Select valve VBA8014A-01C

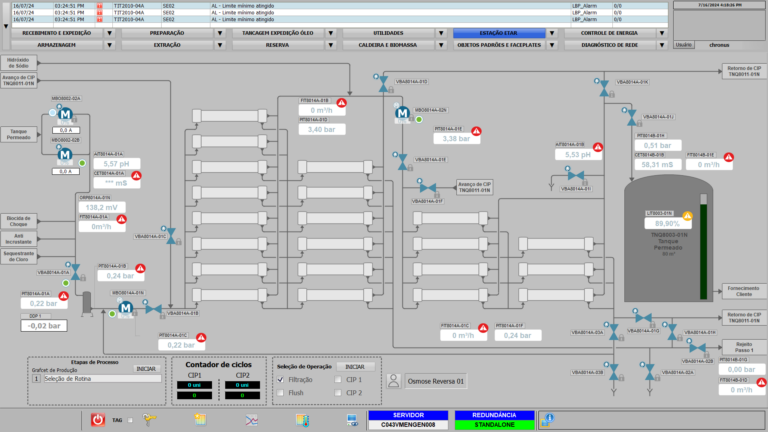pyautogui.click(x=171, y=236)
